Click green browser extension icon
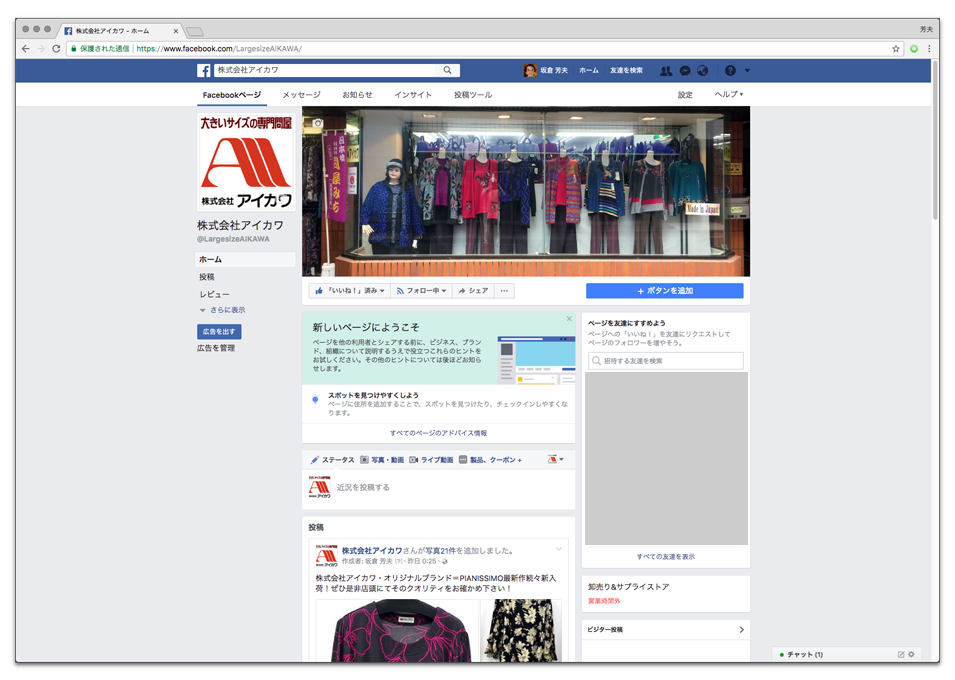Screen dimensions: 955x680 point(914,49)
